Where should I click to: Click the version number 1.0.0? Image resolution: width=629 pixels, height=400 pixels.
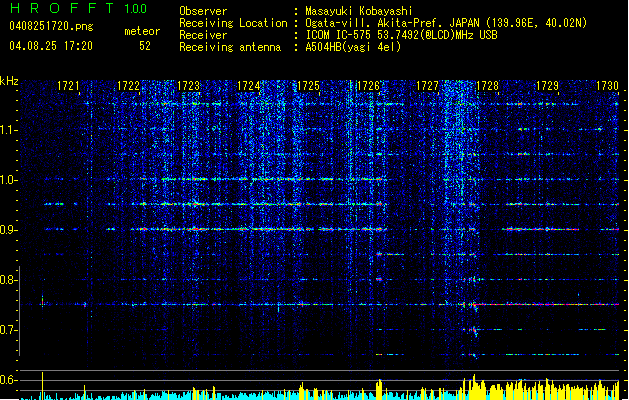click(x=135, y=9)
